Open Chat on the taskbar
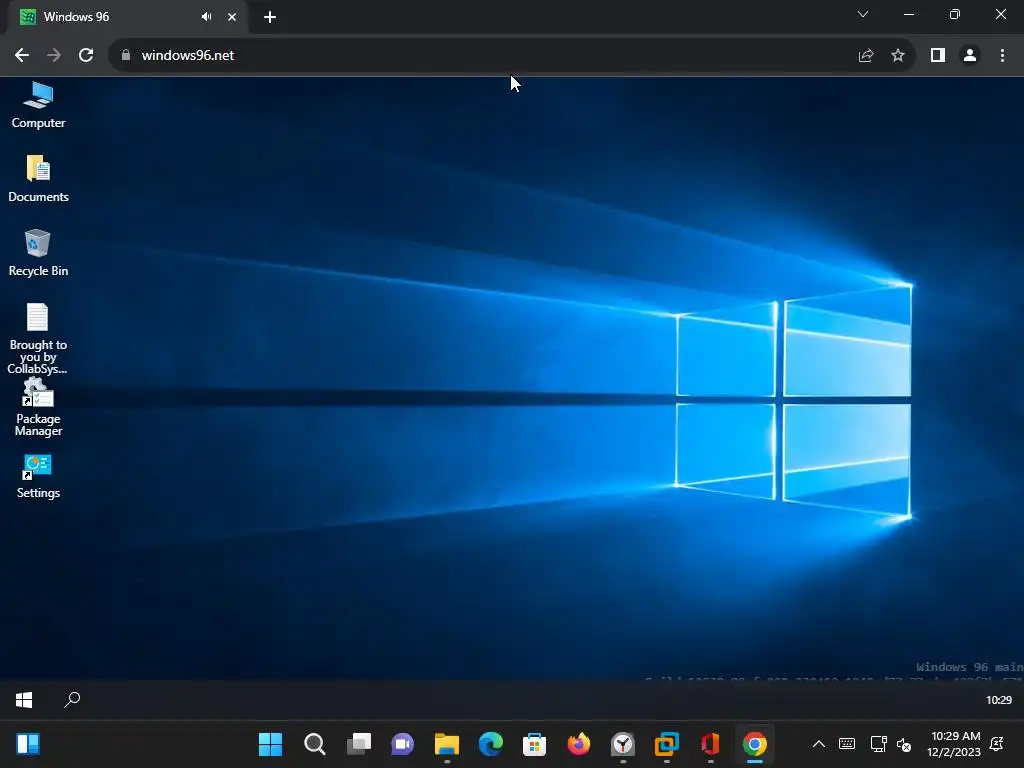This screenshot has height=768, width=1024. point(402,744)
